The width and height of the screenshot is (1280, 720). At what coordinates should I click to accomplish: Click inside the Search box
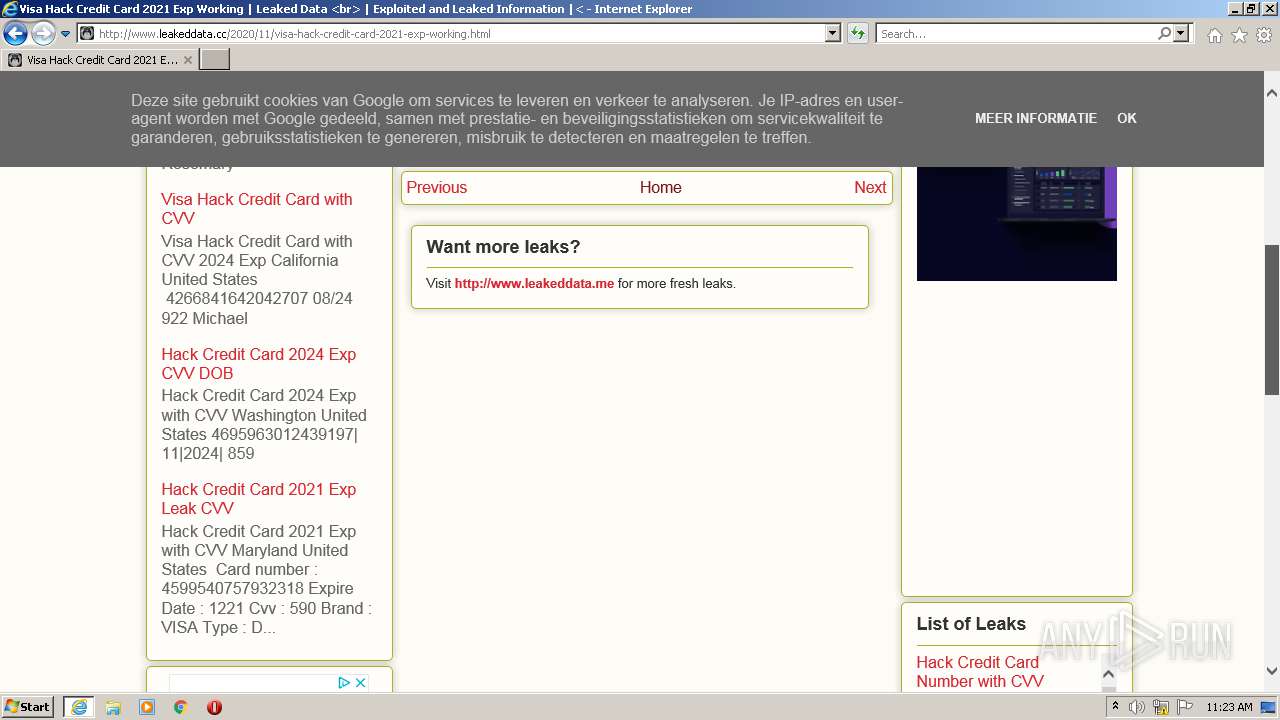(1016, 33)
